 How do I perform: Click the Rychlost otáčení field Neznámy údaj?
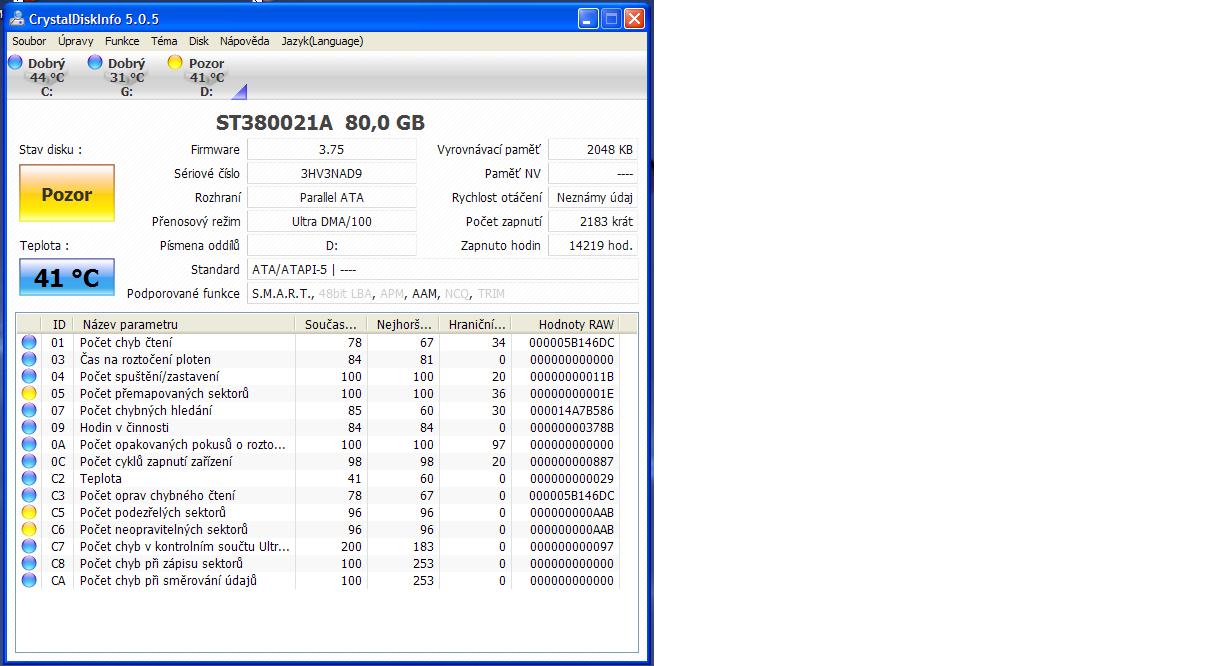593,197
